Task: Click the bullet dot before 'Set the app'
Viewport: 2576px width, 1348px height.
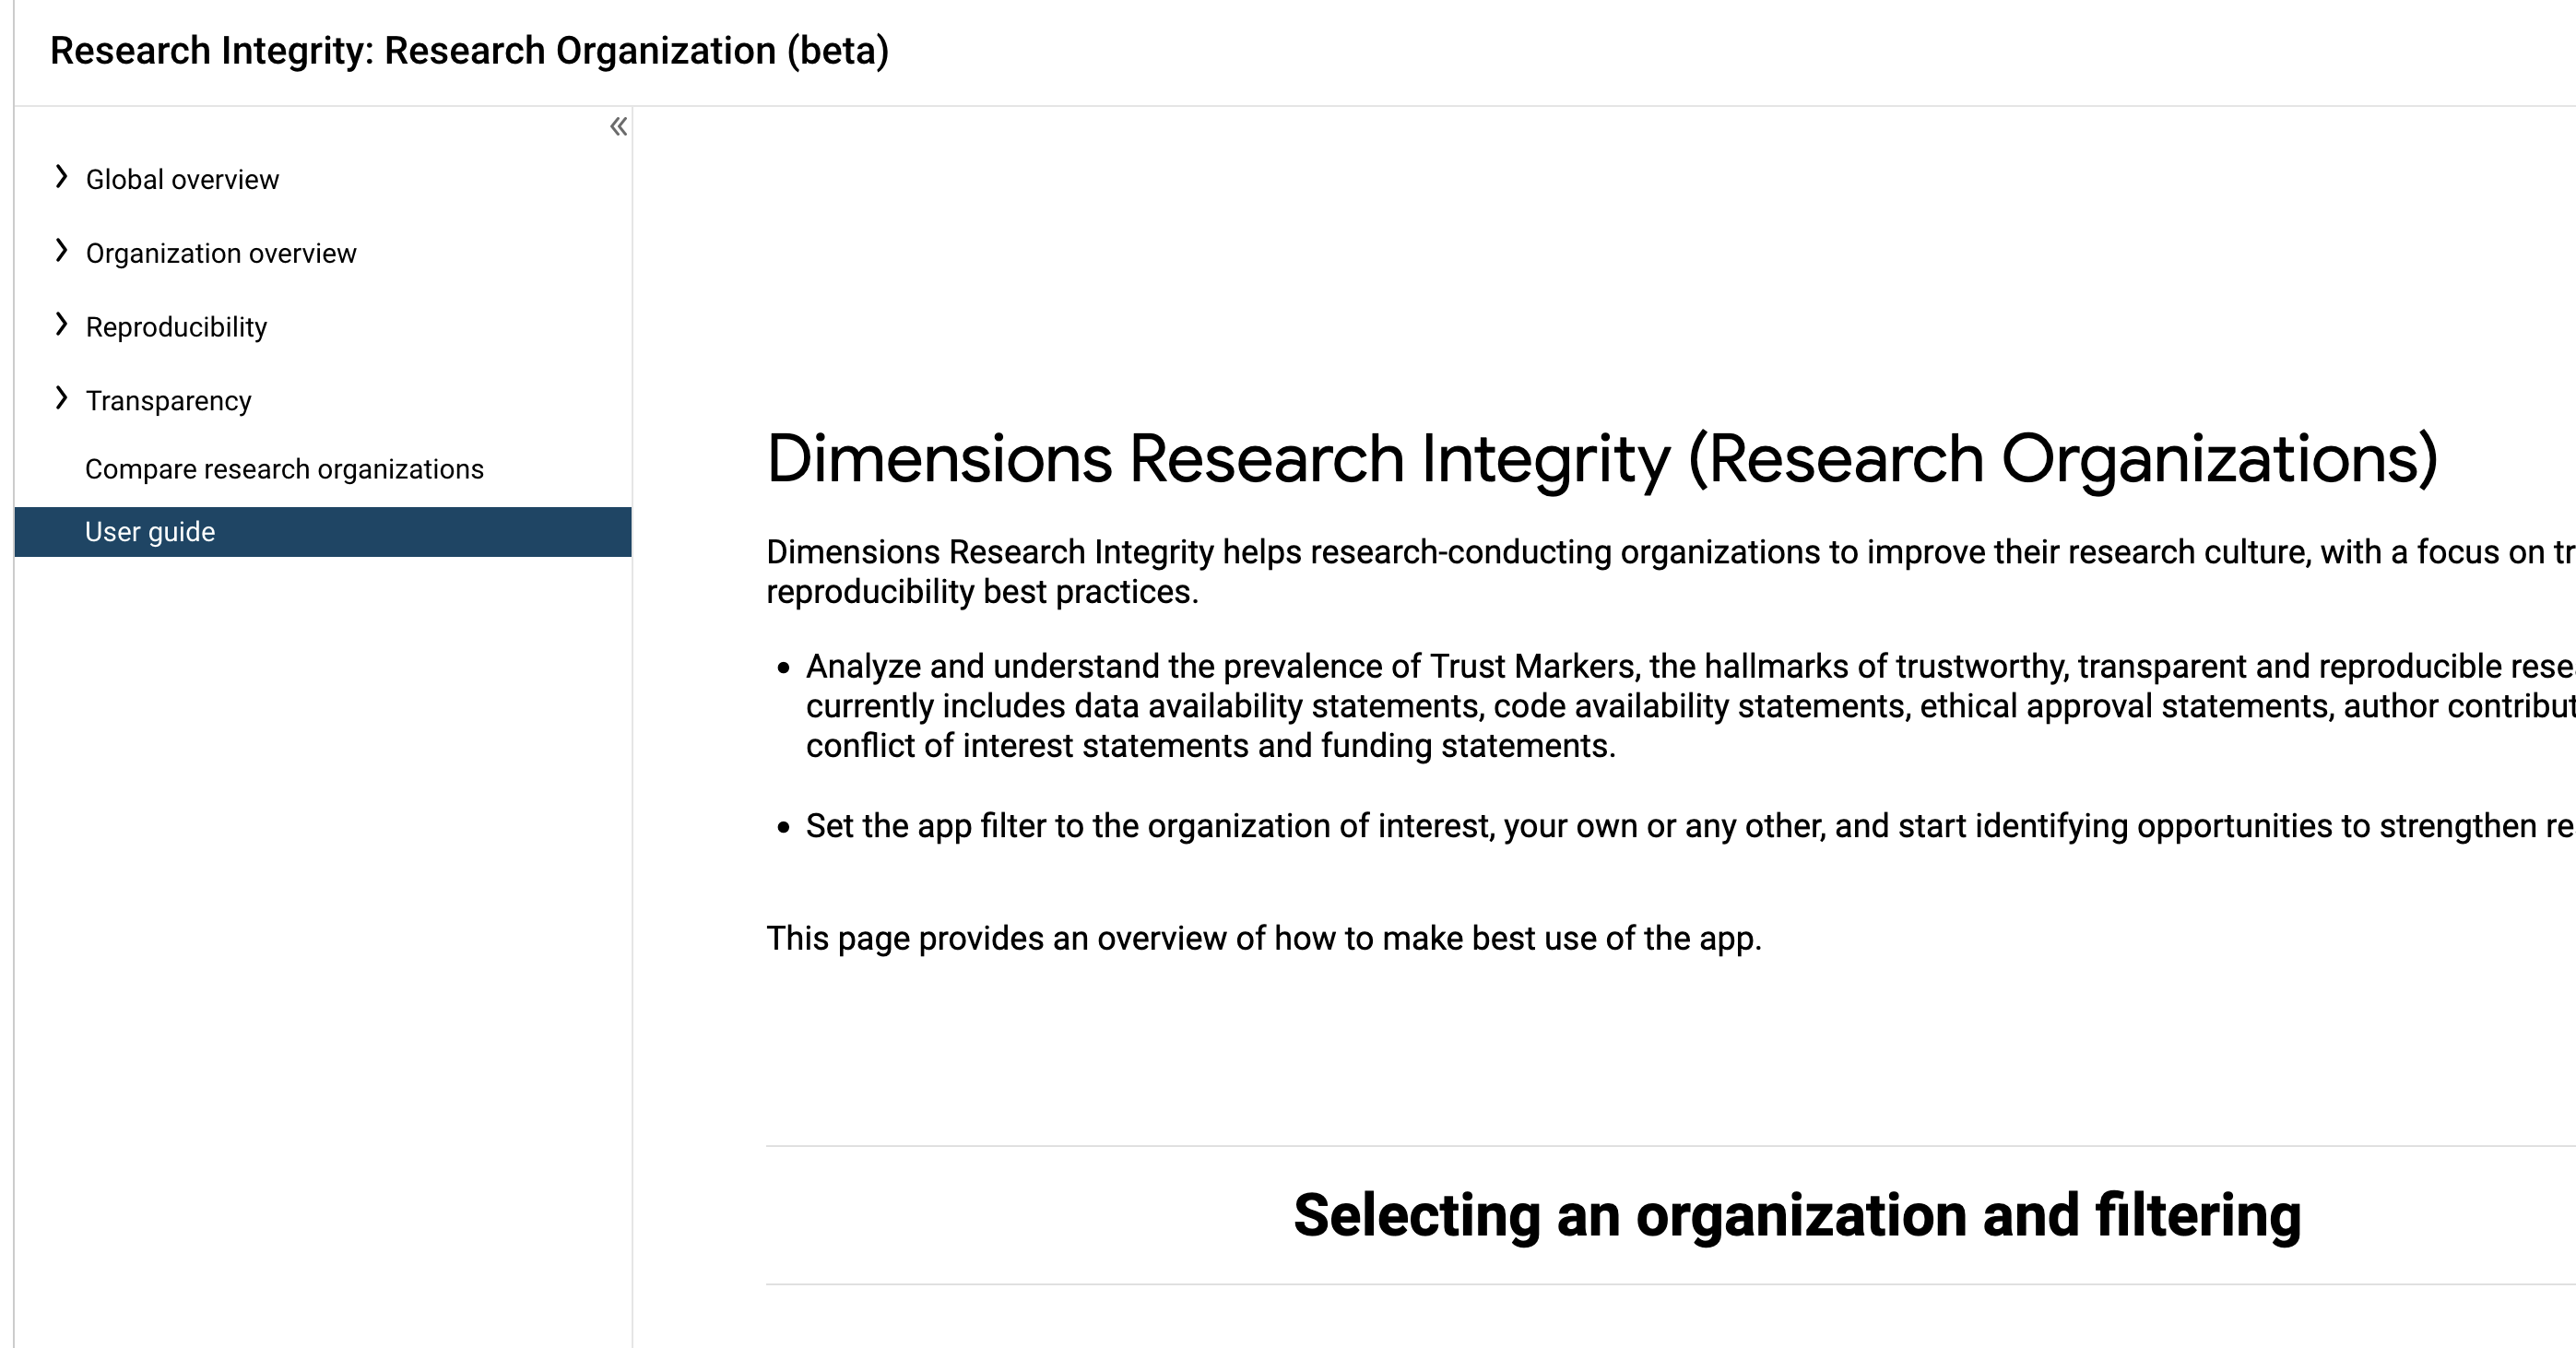Action: (x=784, y=827)
